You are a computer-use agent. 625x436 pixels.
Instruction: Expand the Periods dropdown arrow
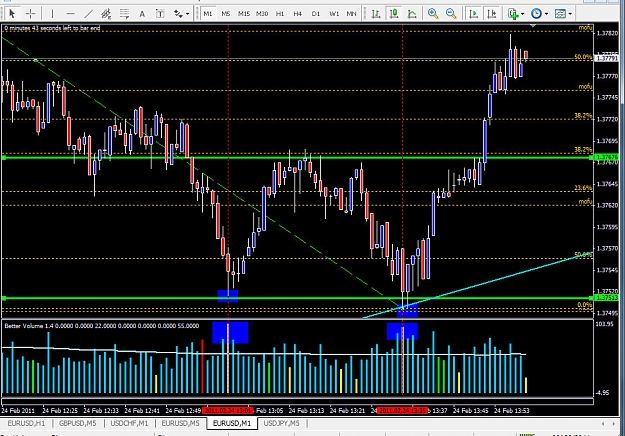tap(546, 14)
